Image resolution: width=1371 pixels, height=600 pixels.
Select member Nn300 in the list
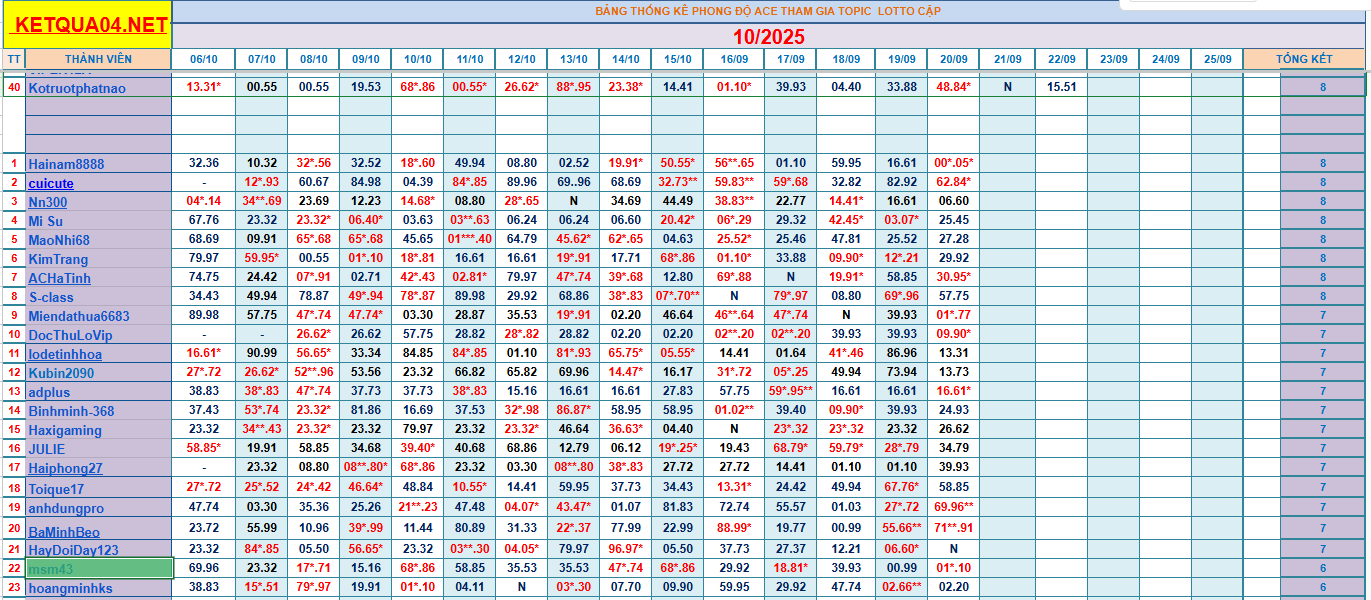(x=48, y=202)
